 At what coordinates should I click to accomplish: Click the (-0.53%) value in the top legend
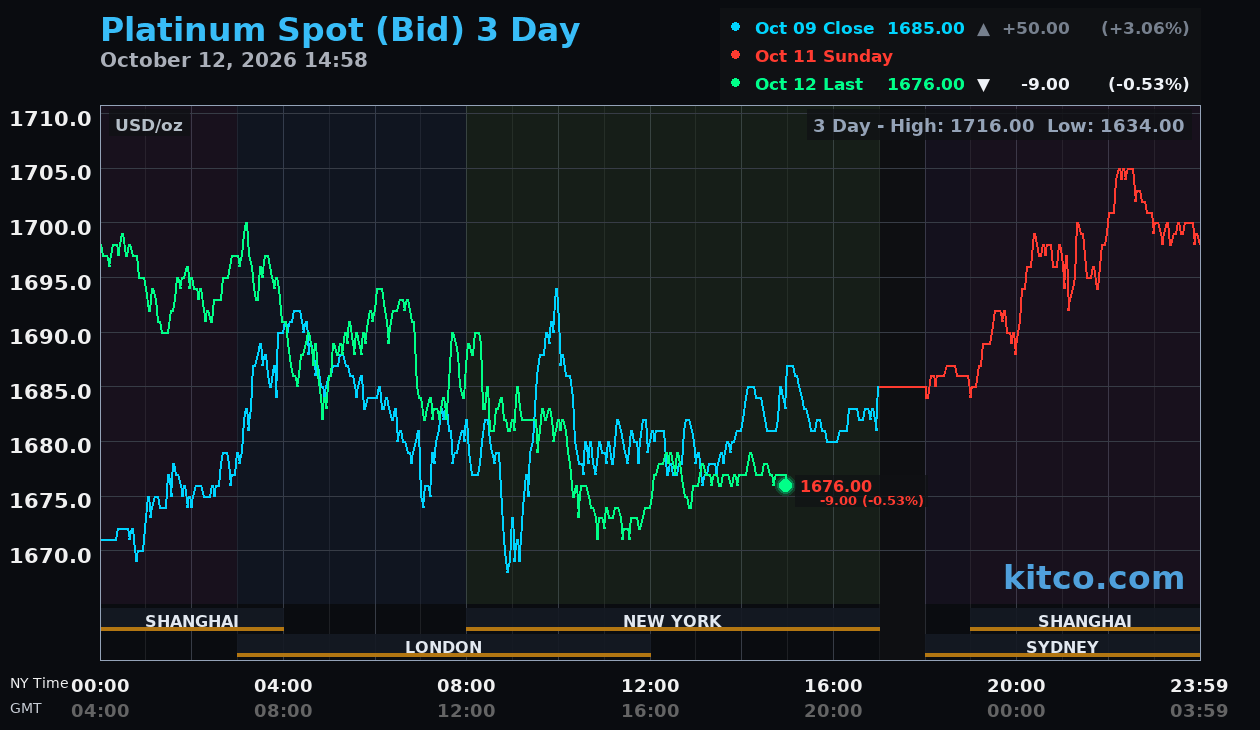point(1148,84)
